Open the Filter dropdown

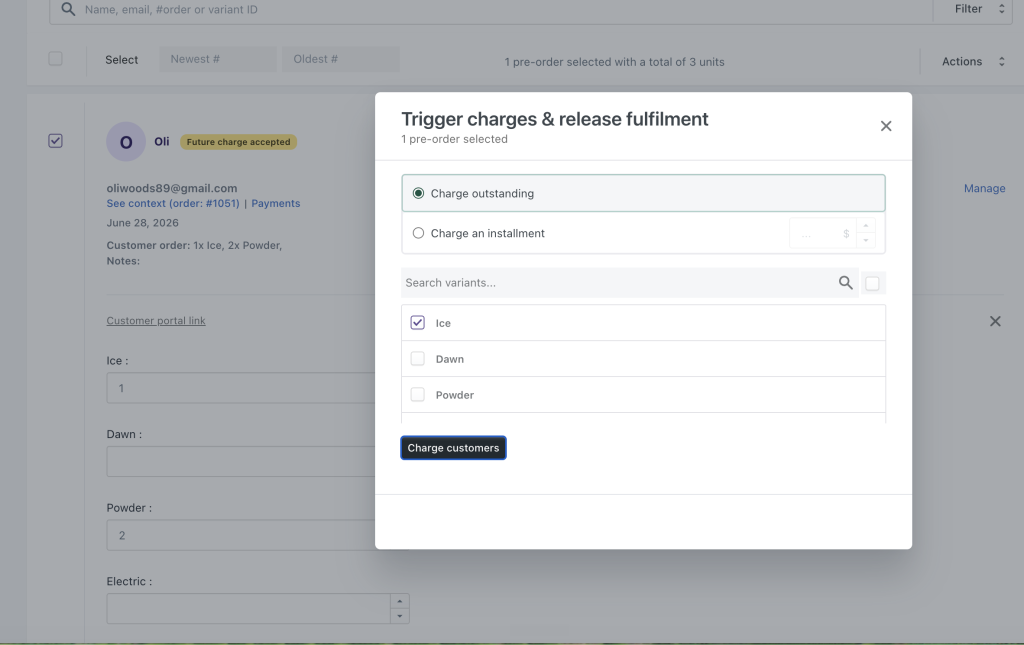[x=978, y=9]
